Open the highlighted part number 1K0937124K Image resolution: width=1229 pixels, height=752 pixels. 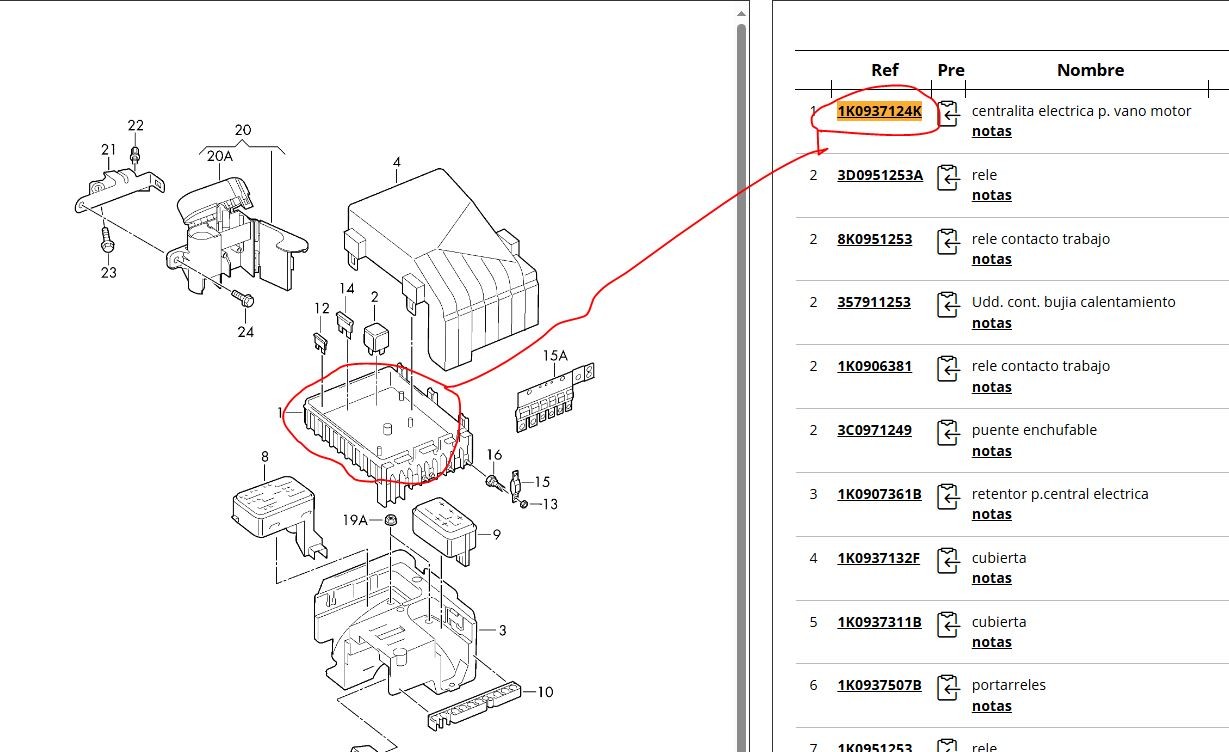[x=879, y=111]
